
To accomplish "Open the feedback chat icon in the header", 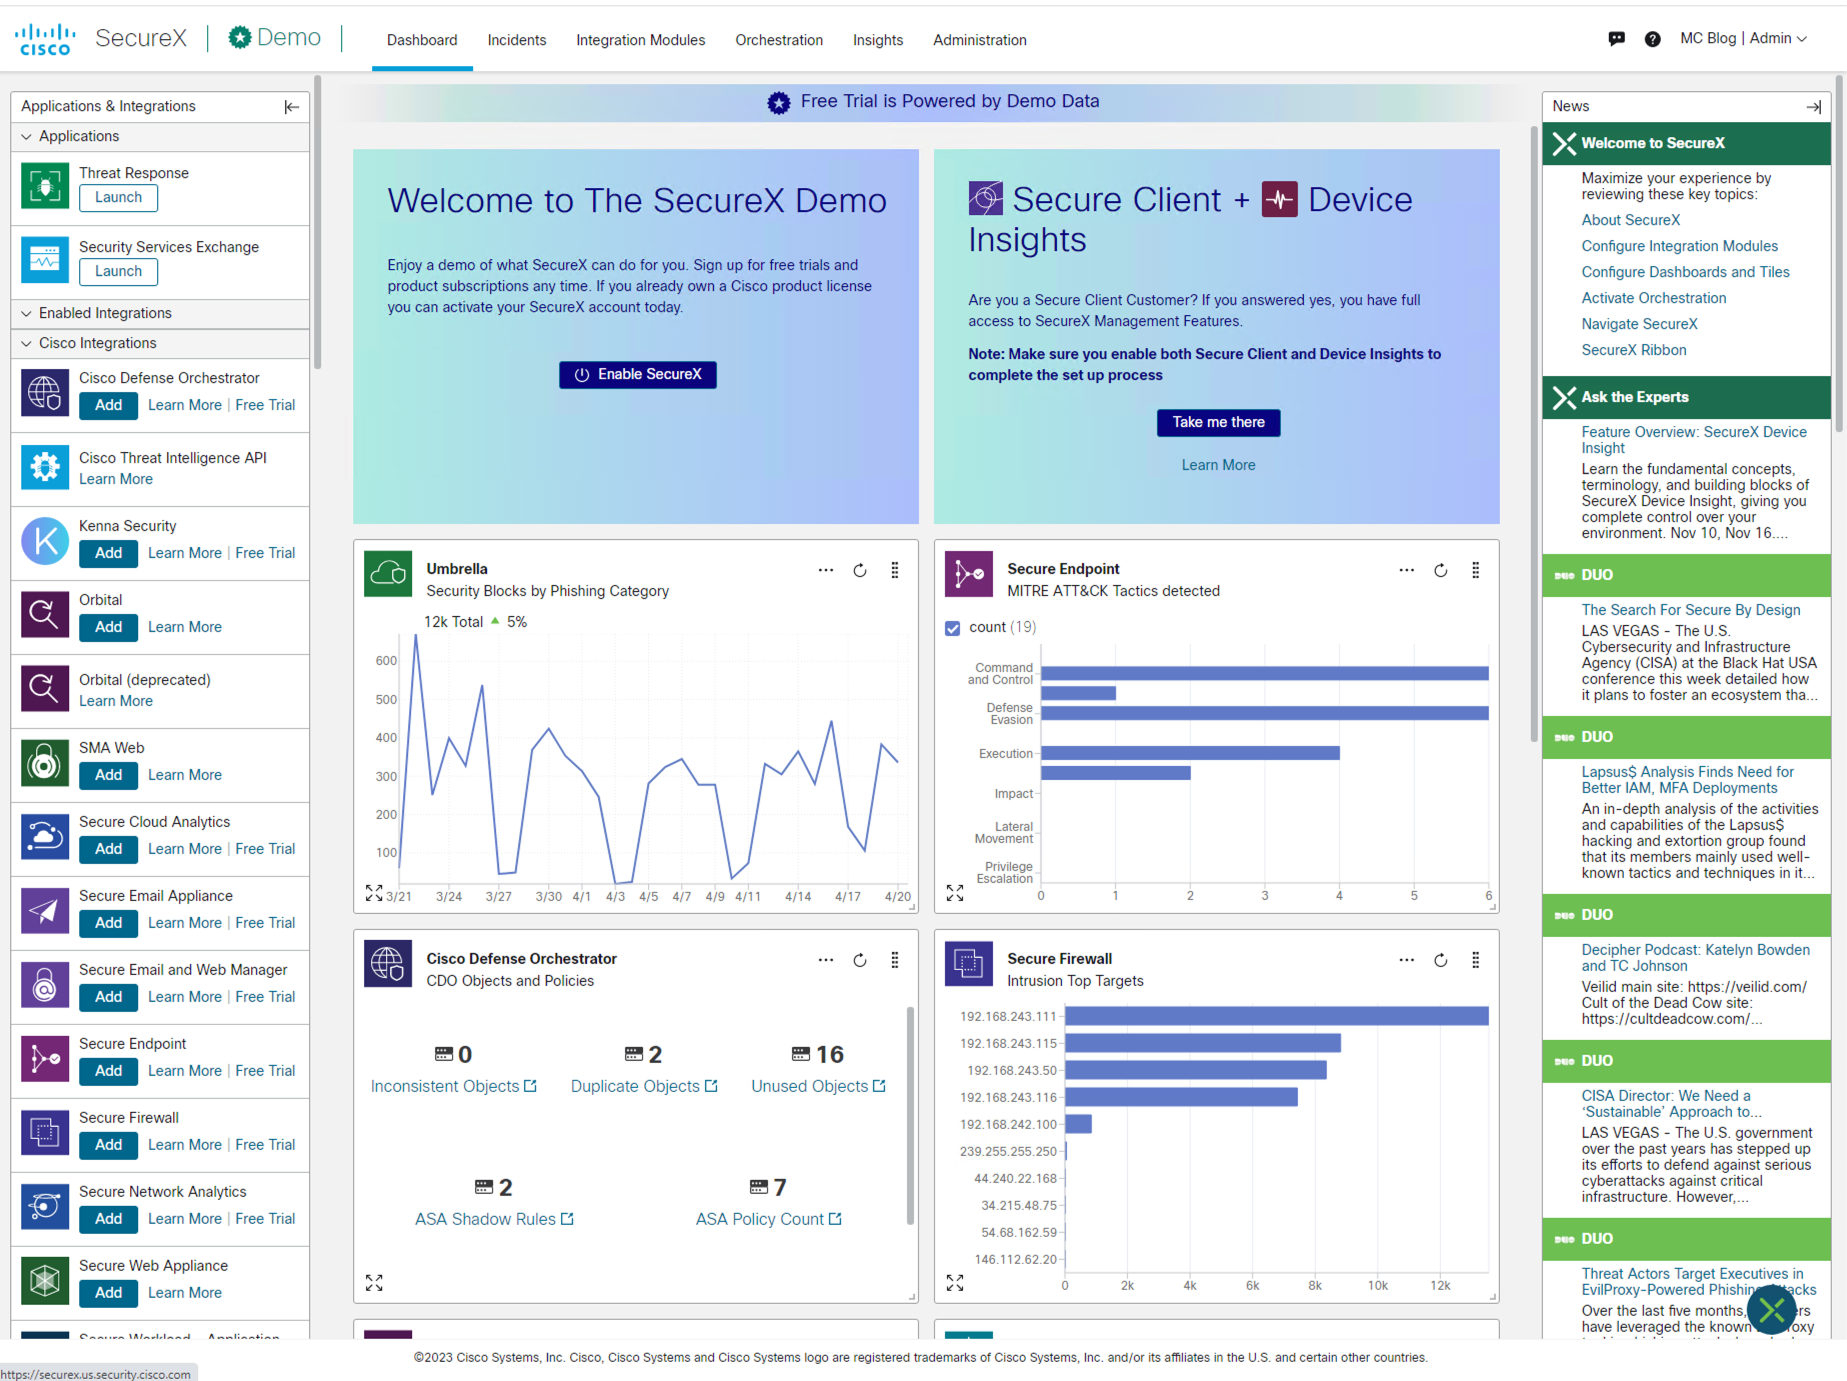I will (1616, 39).
